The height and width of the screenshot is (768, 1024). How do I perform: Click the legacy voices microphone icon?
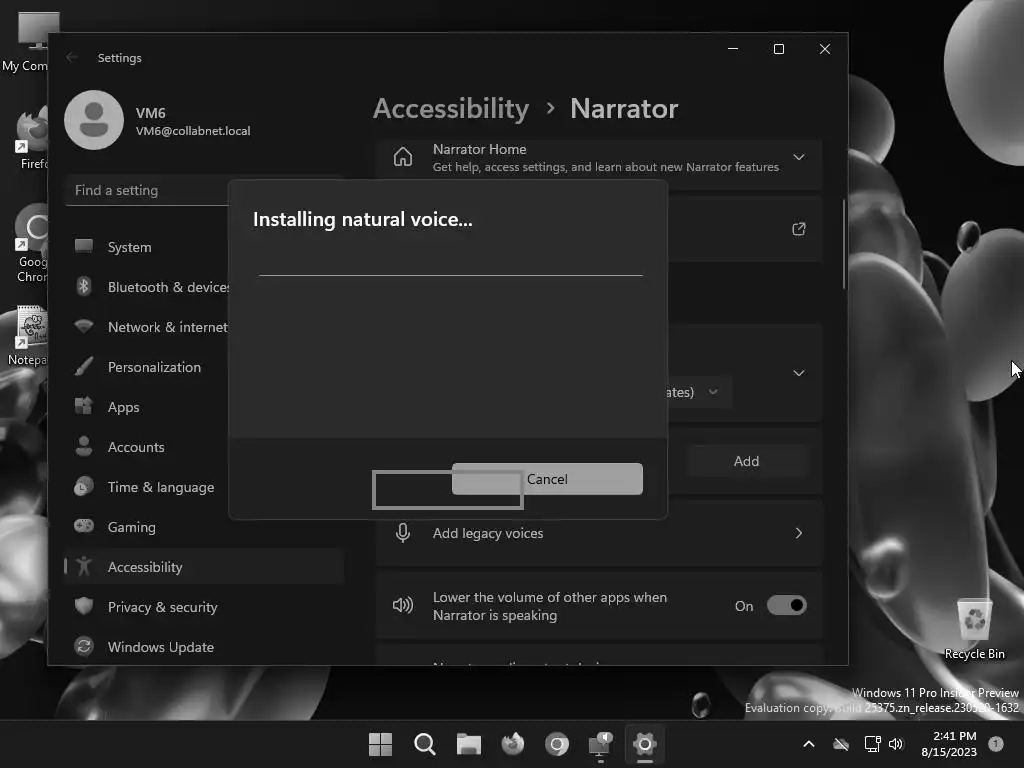tap(403, 533)
